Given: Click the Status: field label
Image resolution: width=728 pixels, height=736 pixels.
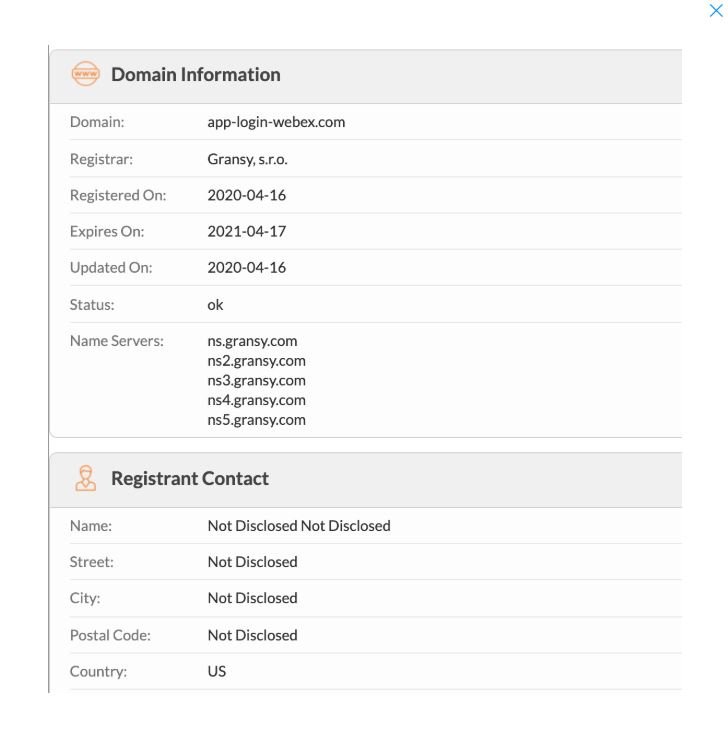Looking at the screenshot, I should pos(92,305).
